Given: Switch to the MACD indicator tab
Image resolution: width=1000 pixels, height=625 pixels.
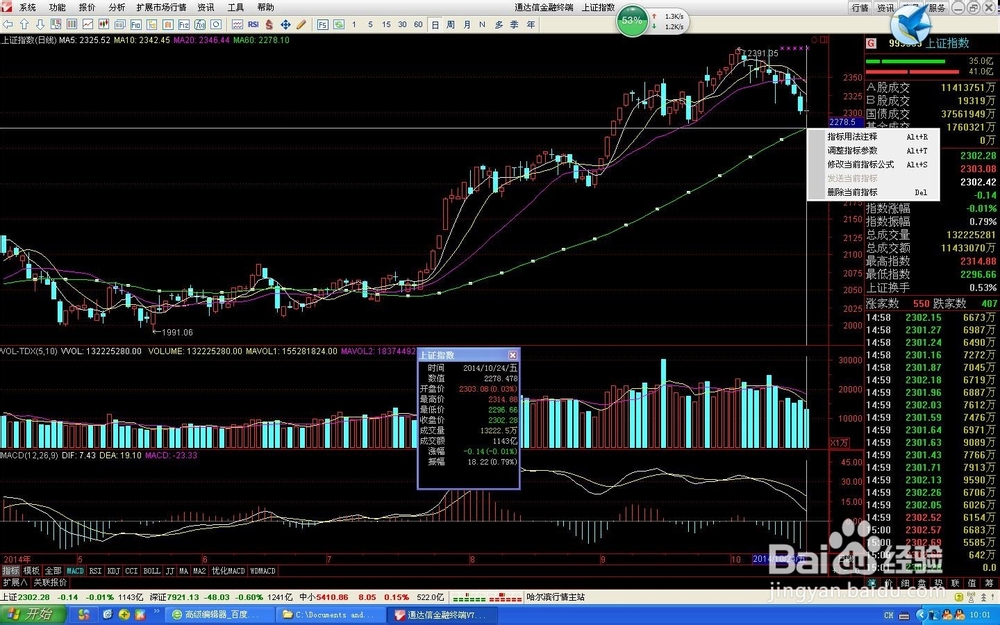Looking at the screenshot, I should 75,571.
